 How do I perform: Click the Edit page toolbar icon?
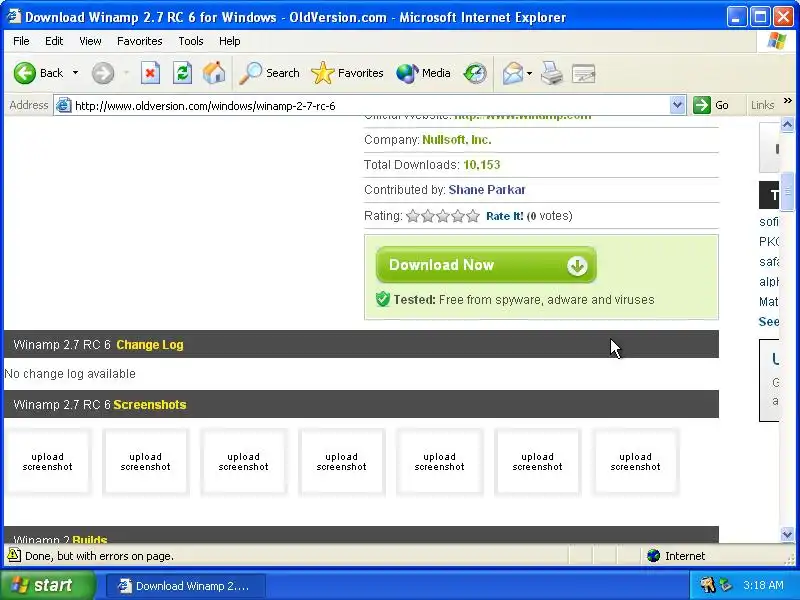click(x=584, y=73)
